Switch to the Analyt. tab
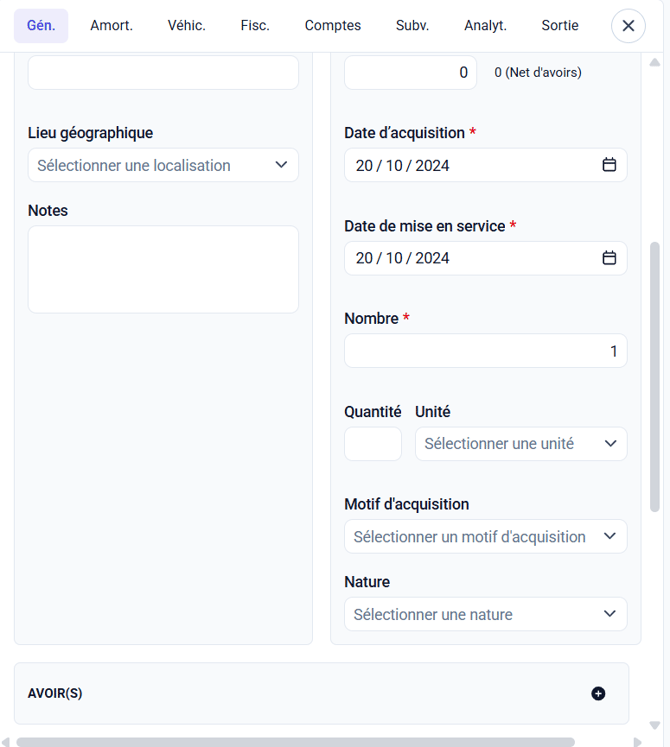670x747 pixels. pyautogui.click(x=485, y=26)
